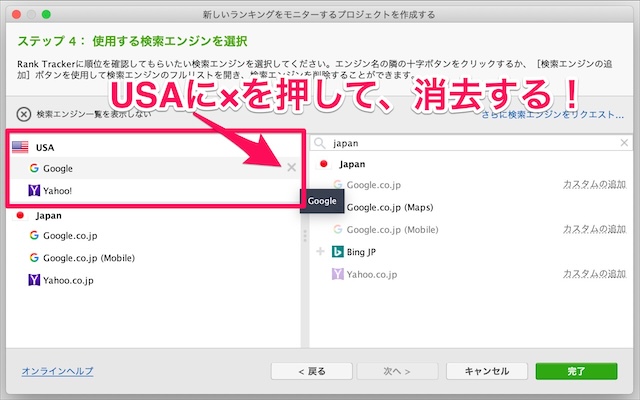Click the Google.co.jp (Mobile) icon in left list
640x400 pixels.
[34, 258]
